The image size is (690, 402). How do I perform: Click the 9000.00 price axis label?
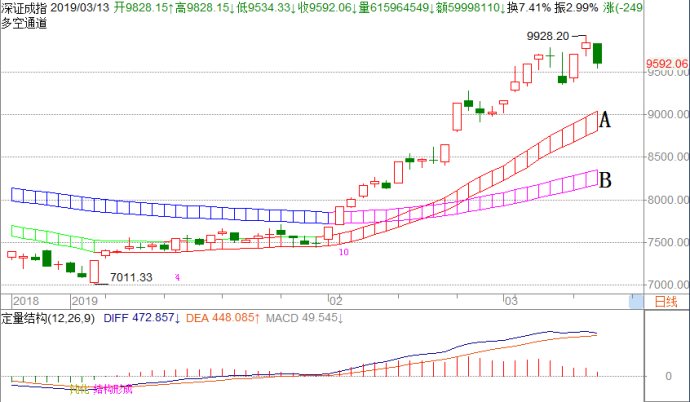click(668, 114)
